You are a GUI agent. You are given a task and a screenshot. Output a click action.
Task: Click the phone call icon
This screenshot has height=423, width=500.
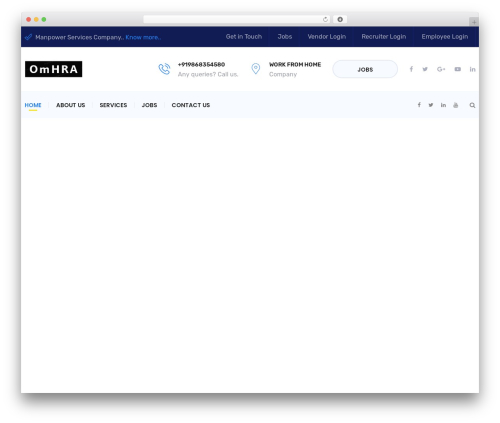coord(164,69)
